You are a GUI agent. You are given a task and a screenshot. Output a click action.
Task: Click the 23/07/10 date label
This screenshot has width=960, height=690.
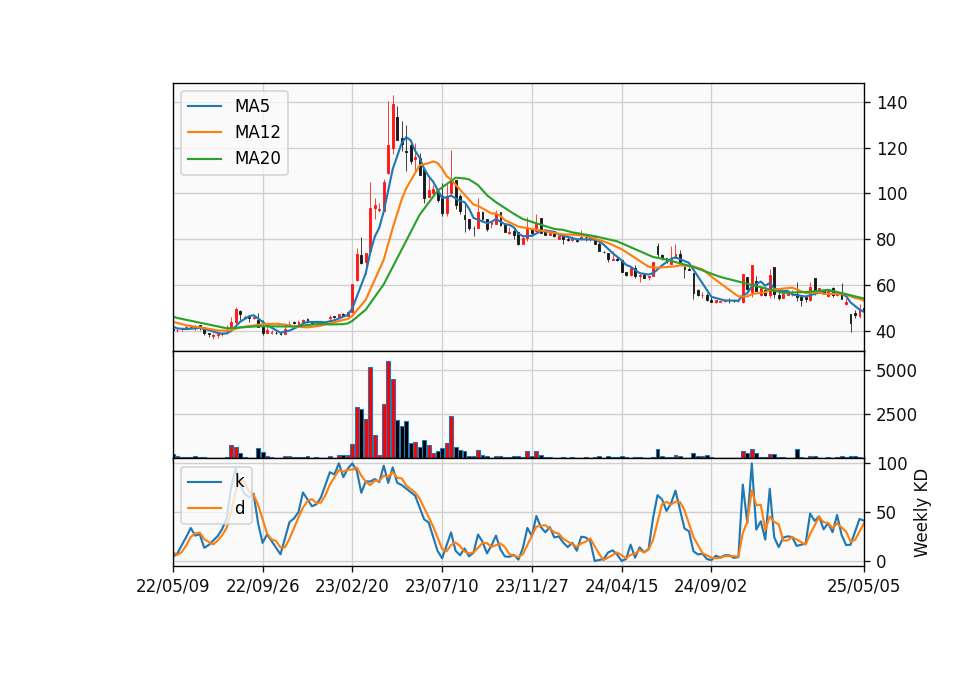(441, 586)
